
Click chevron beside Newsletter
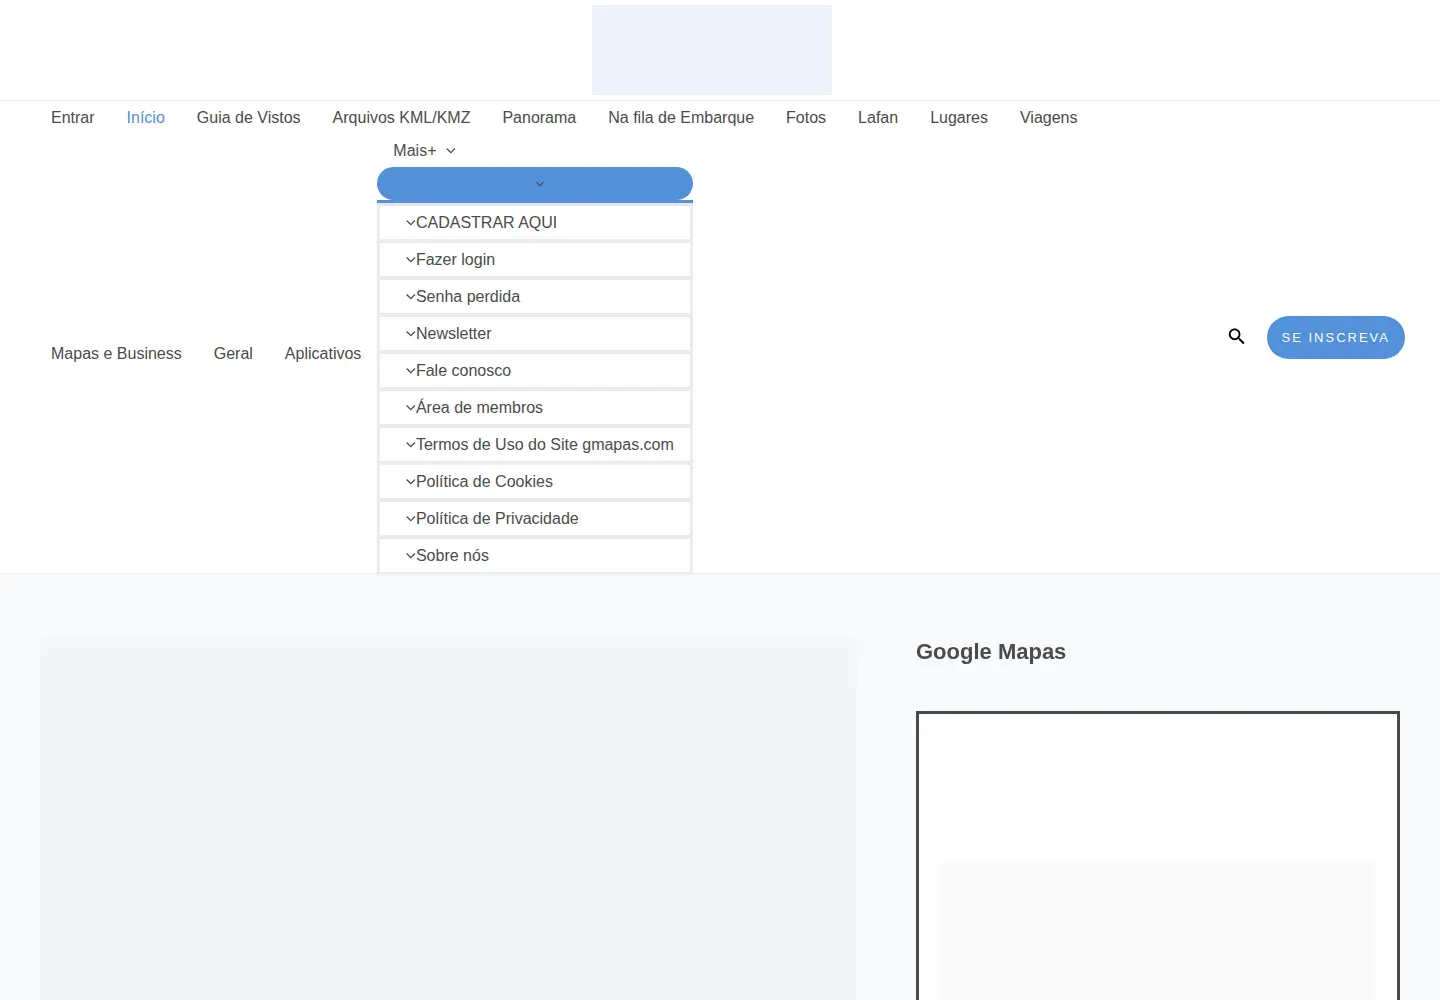tap(410, 334)
